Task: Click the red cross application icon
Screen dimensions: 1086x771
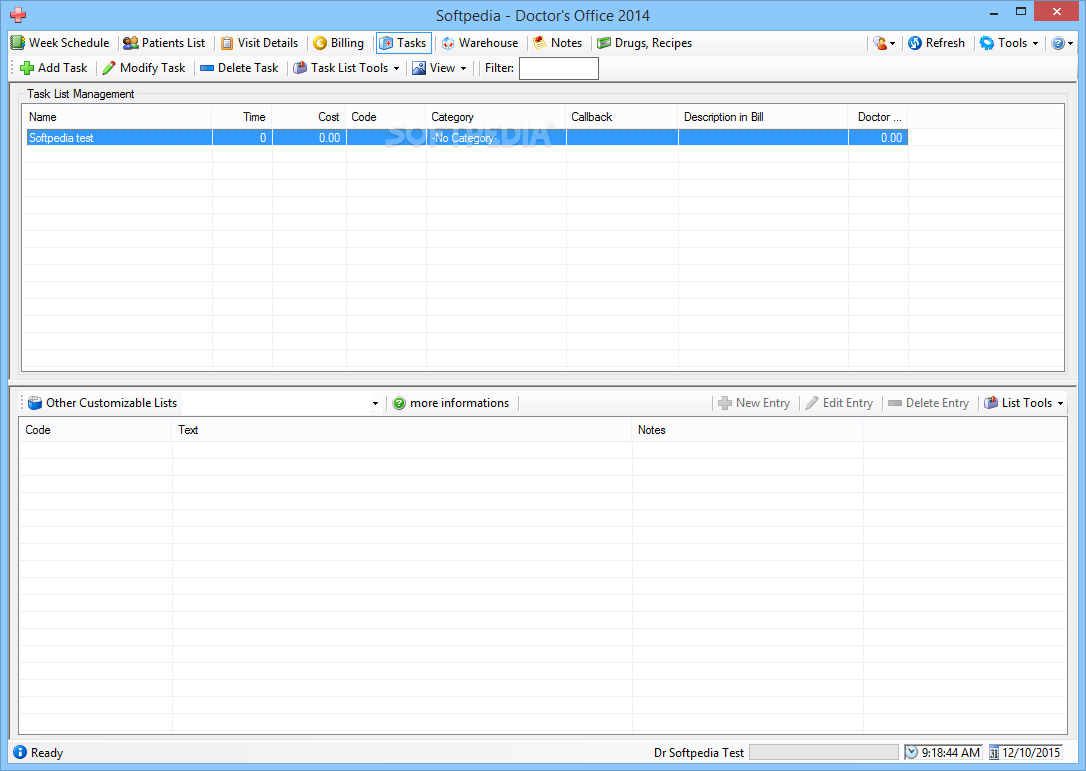Action: point(18,15)
